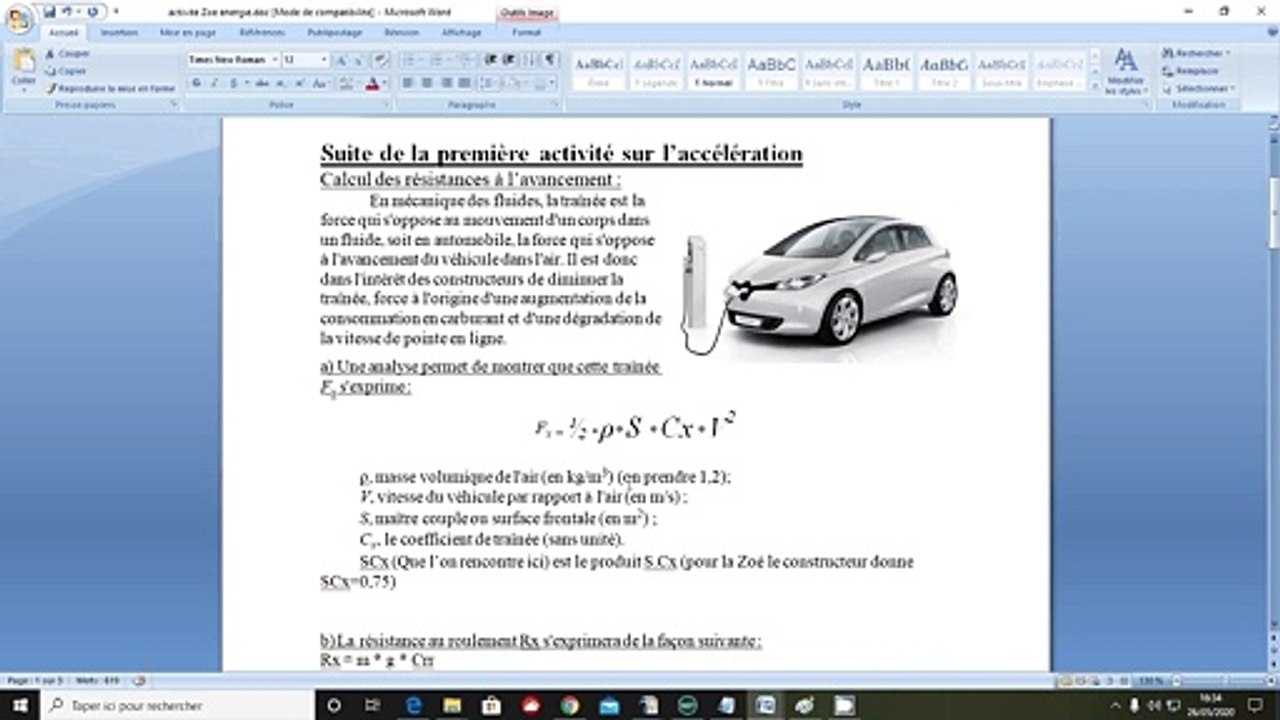The width and height of the screenshot is (1280, 720).
Task: Apply the Titre 1 style
Action: [x=886, y=71]
